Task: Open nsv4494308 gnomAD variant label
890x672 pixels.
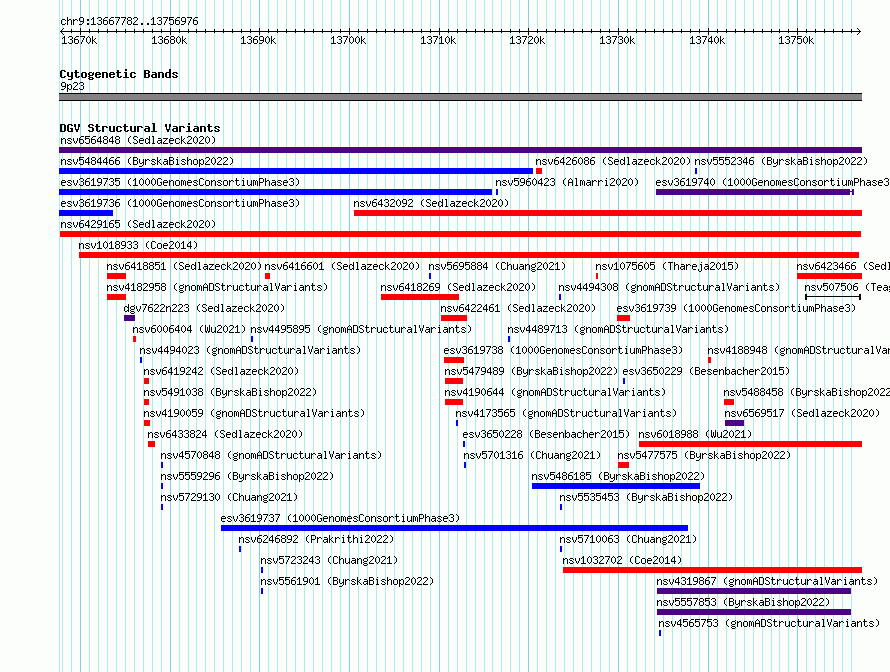Action: [x=669, y=287]
